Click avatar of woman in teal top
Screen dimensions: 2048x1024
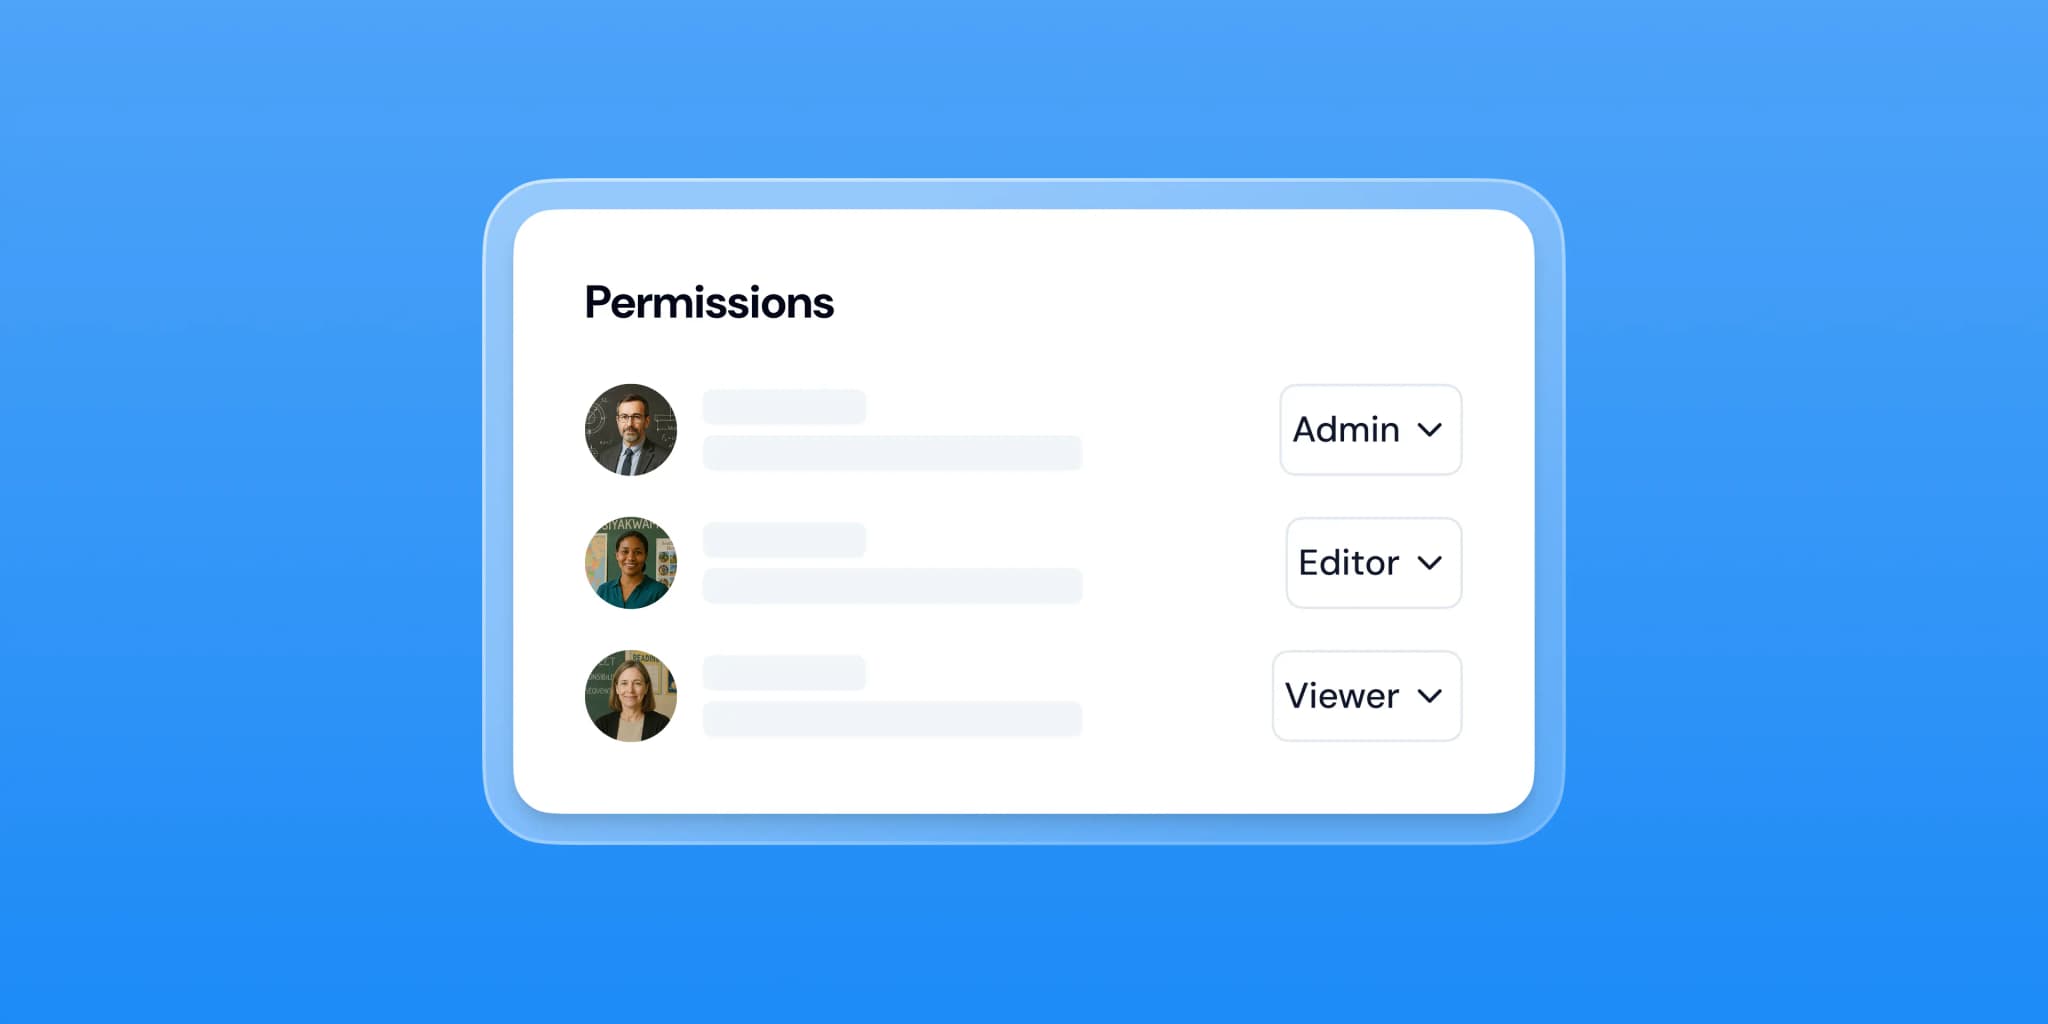(x=631, y=563)
